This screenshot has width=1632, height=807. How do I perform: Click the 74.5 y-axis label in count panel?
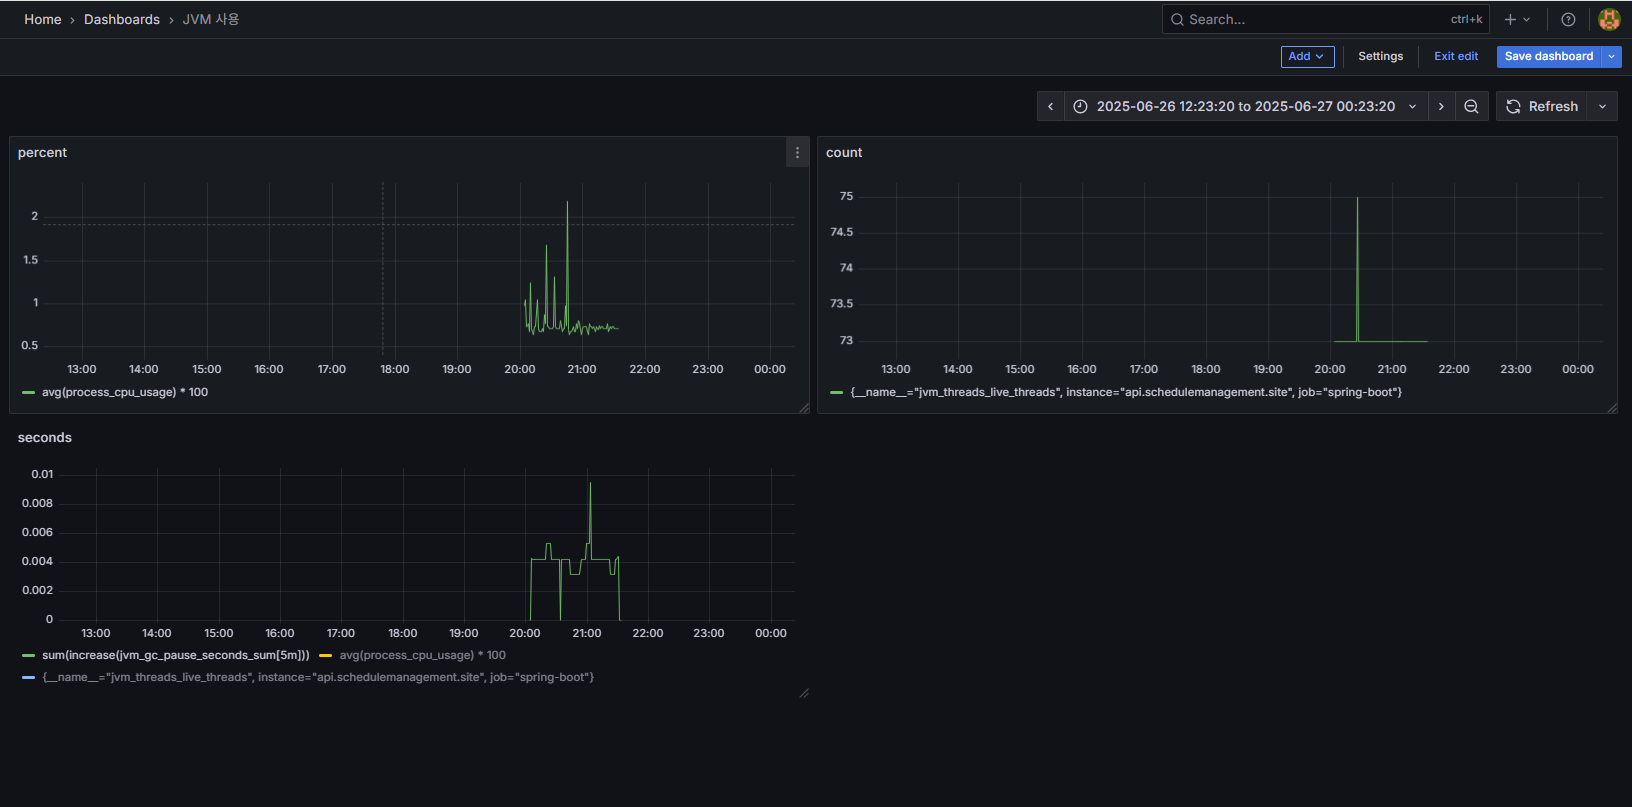click(x=841, y=232)
